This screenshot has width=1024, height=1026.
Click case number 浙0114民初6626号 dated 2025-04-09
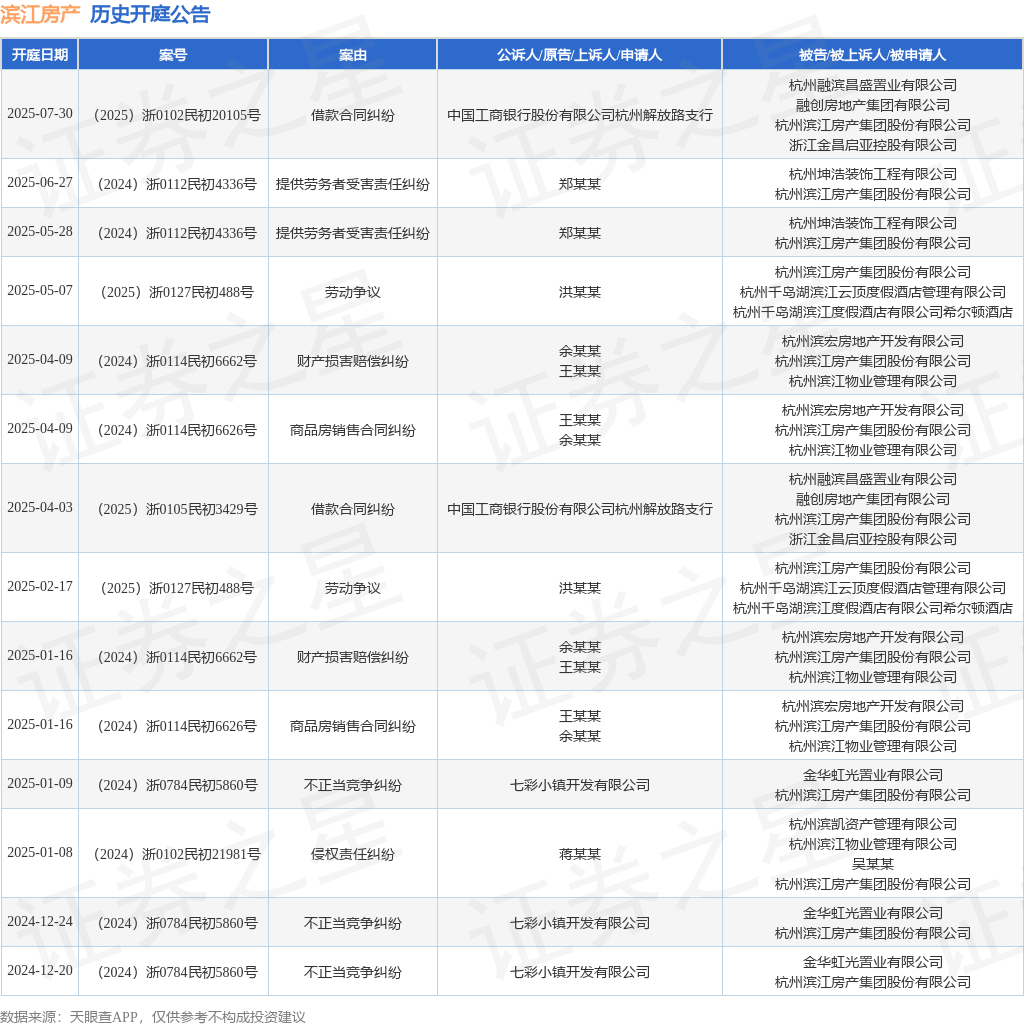(x=177, y=431)
